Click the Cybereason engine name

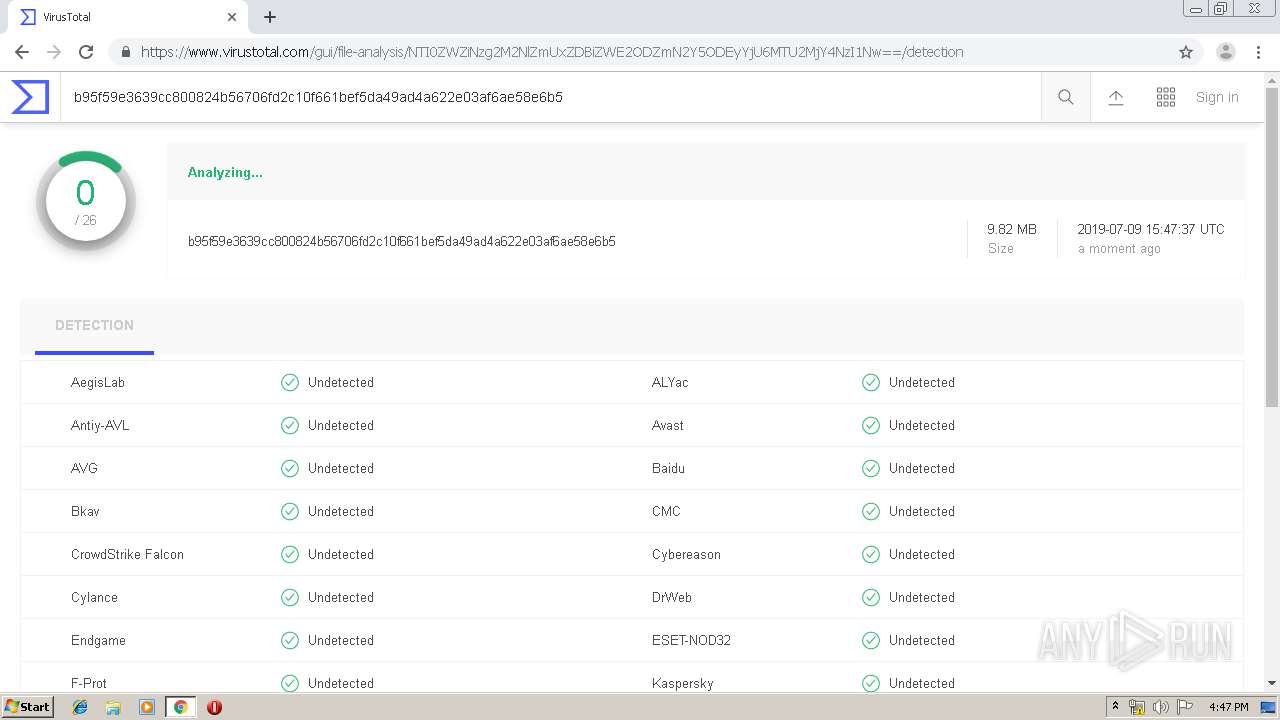(x=686, y=554)
